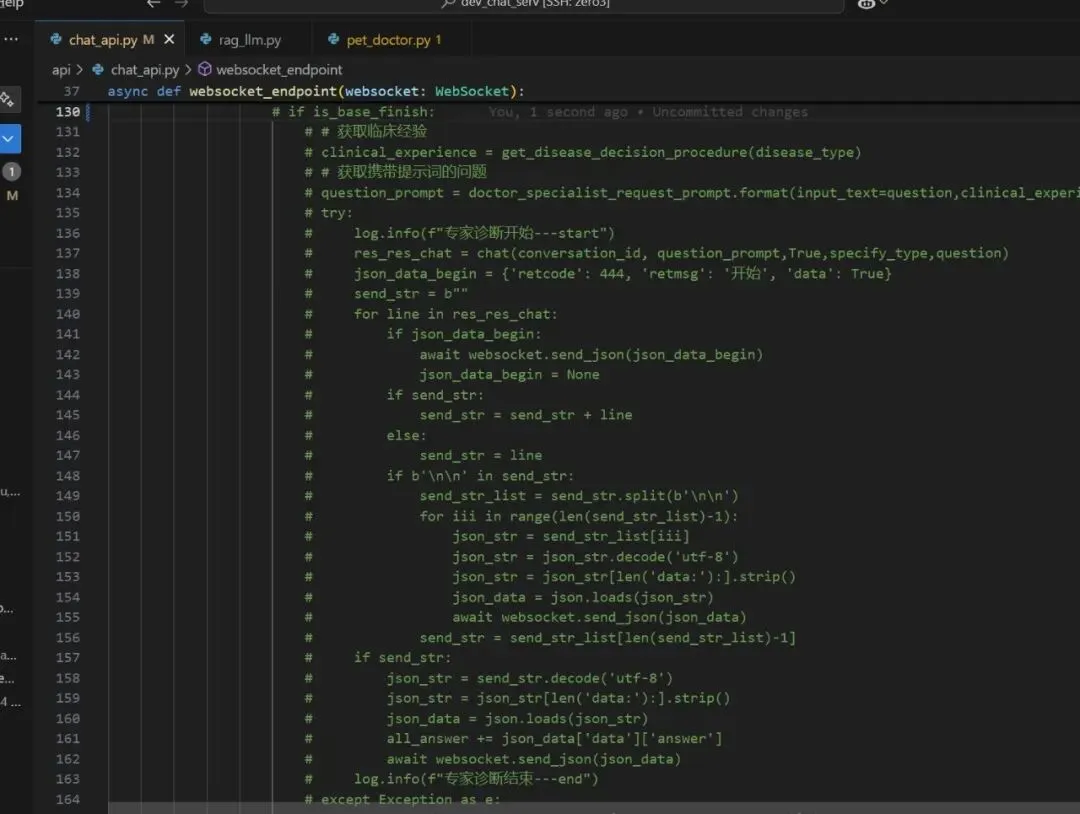The width and height of the screenshot is (1080, 814).
Task: Select line number 155
Action: coord(68,617)
